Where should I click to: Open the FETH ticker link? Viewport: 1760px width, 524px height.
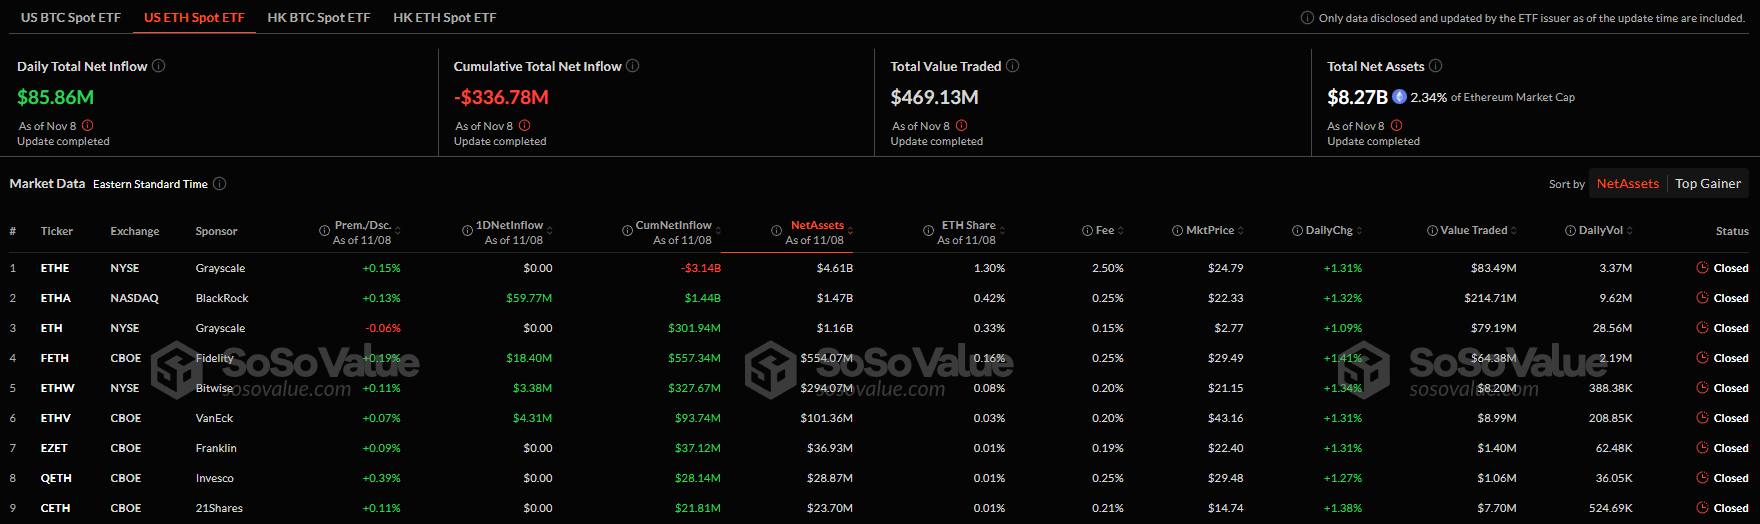[x=55, y=358]
